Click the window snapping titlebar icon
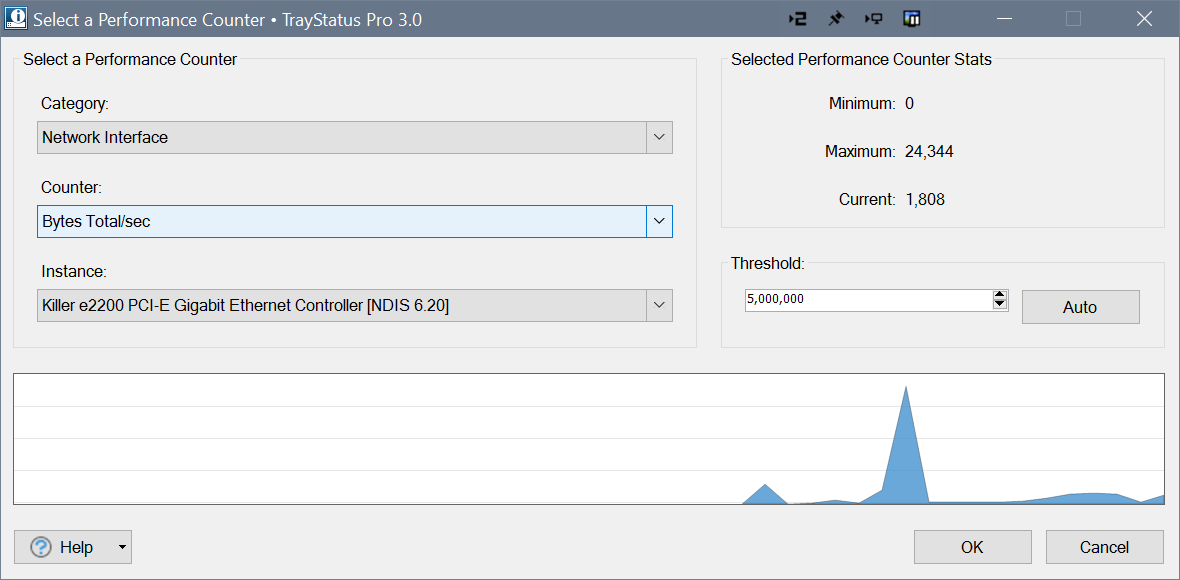 tap(911, 19)
